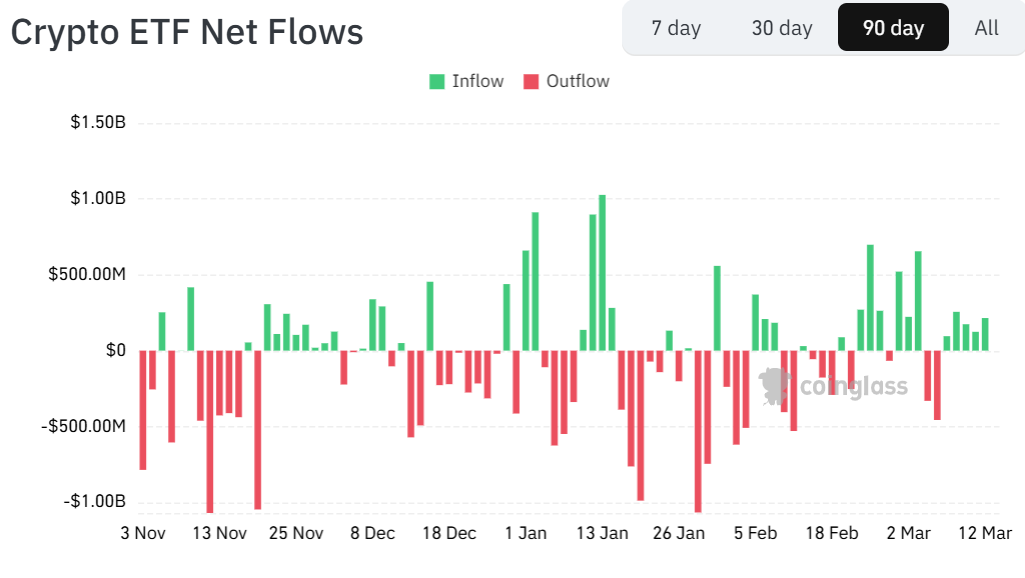Switch to the 30 day view
The image size is (1025, 578).
click(781, 27)
